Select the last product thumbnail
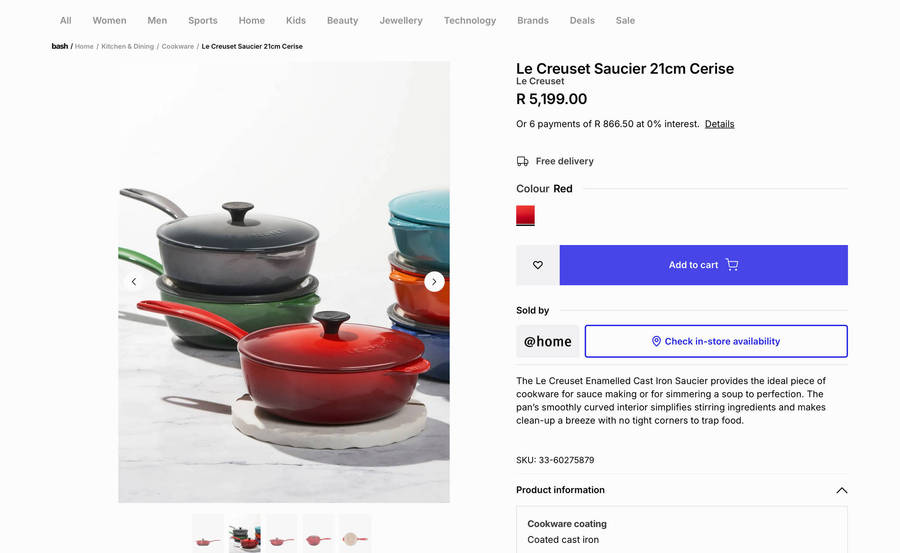This screenshot has height=553, width=900. (x=355, y=534)
